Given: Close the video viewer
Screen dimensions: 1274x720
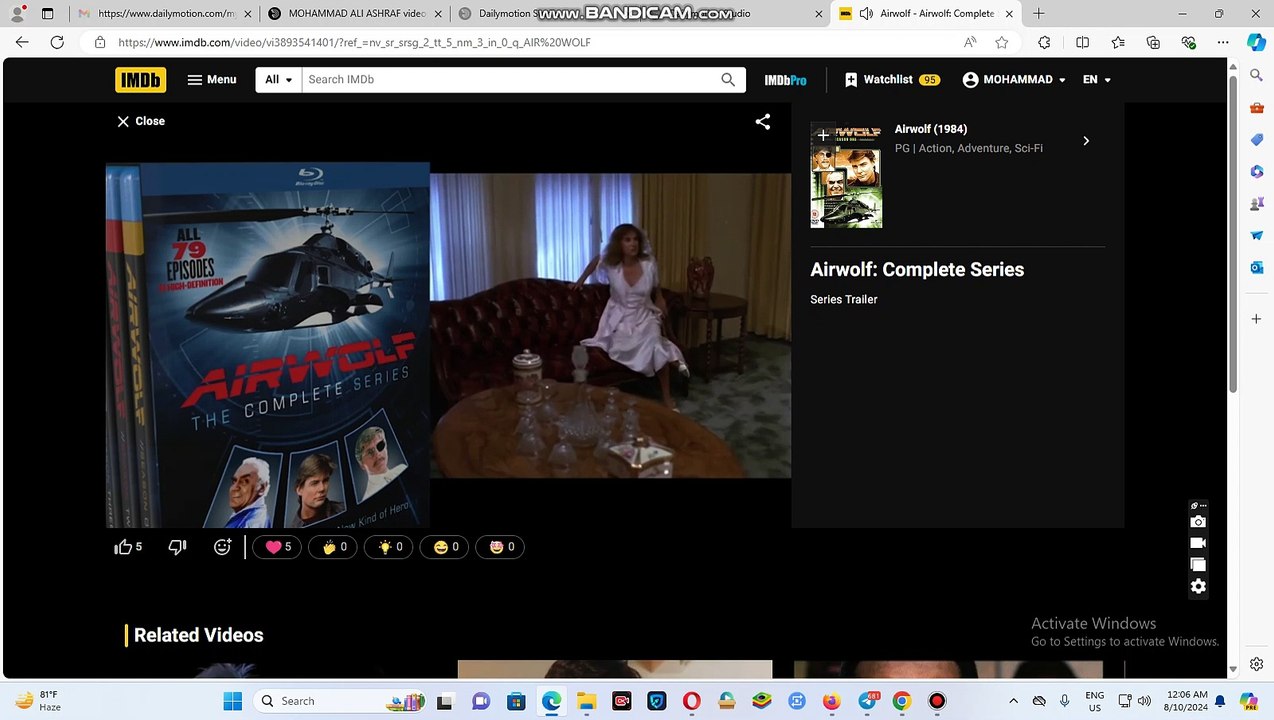Looking at the screenshot, I should point(140,121).
